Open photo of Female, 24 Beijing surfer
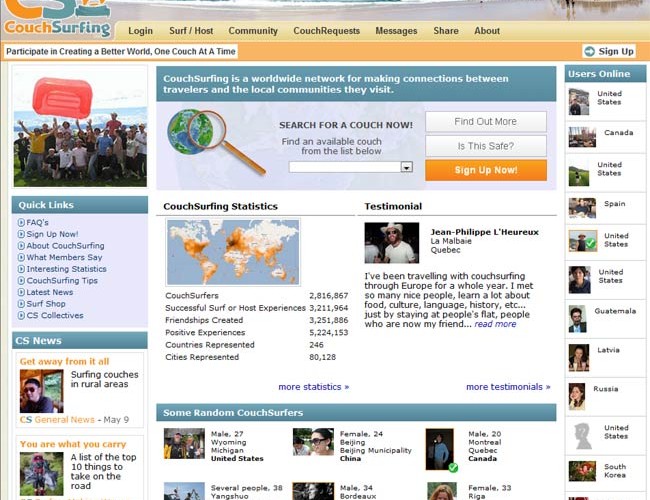The width and height of the screenshot is (650, 500). pyautogui.click(x=313, y=442)
